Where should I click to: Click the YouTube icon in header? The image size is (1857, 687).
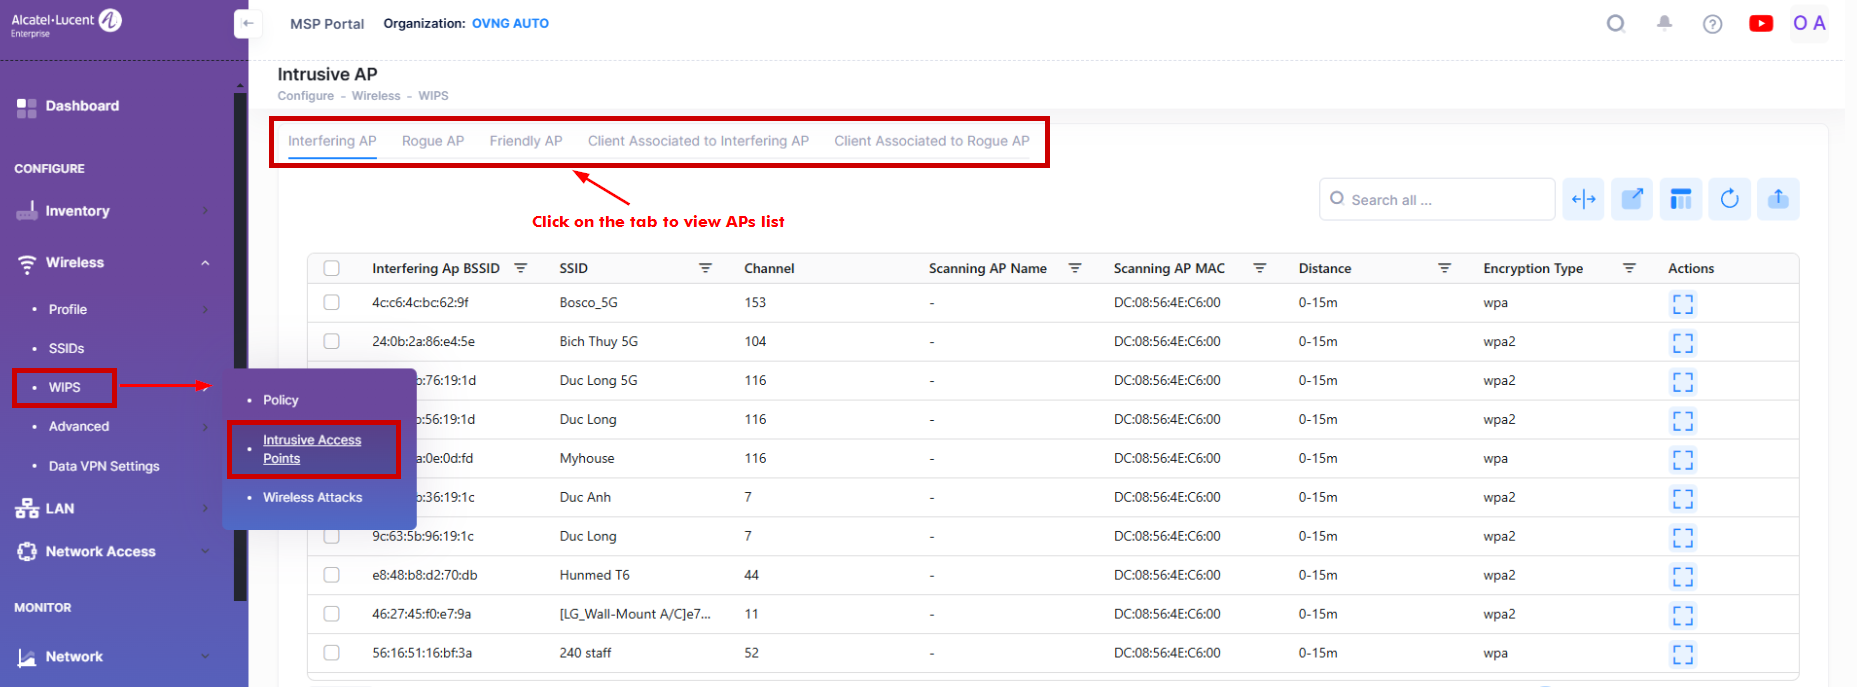click(x=1760, y=24)
